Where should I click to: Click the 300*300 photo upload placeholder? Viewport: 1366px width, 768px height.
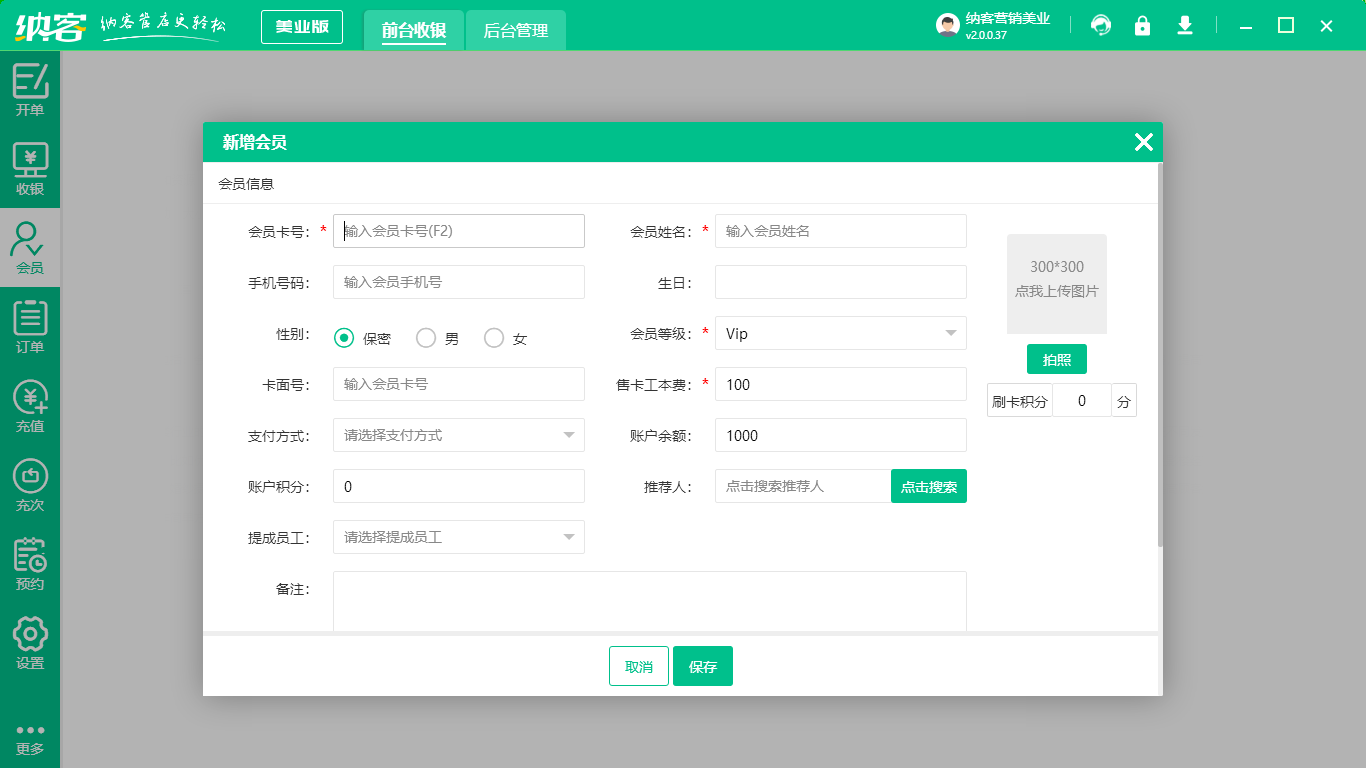click(1056, 284)
